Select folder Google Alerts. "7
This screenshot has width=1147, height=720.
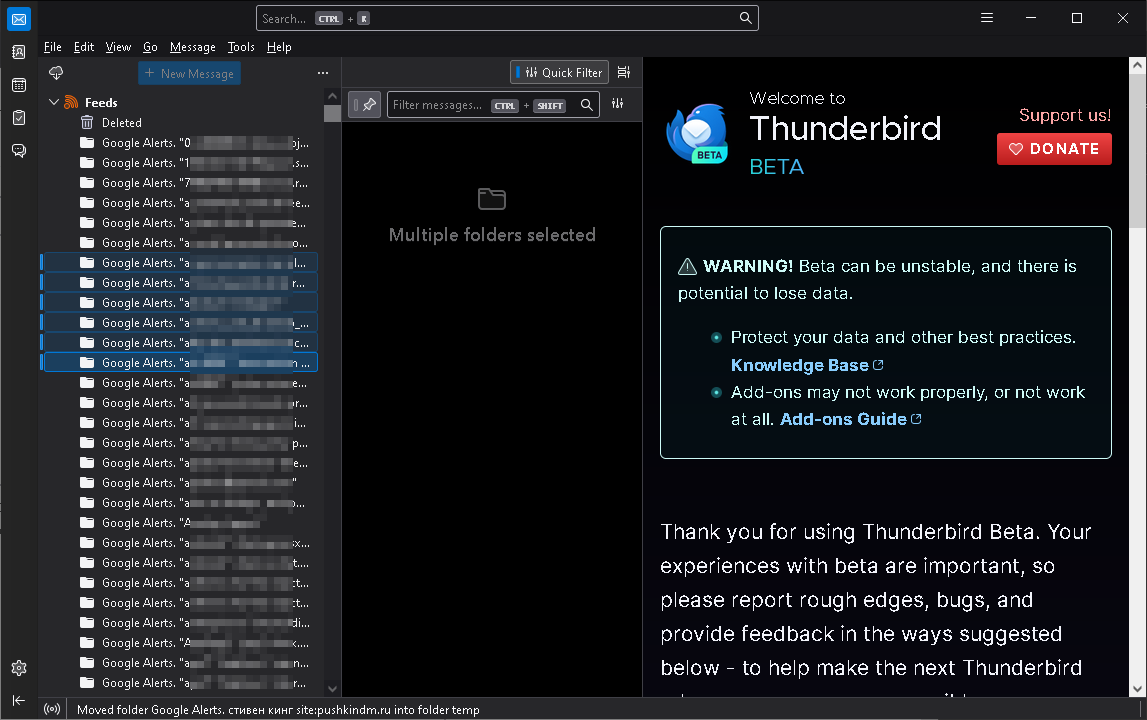(179, 183)
